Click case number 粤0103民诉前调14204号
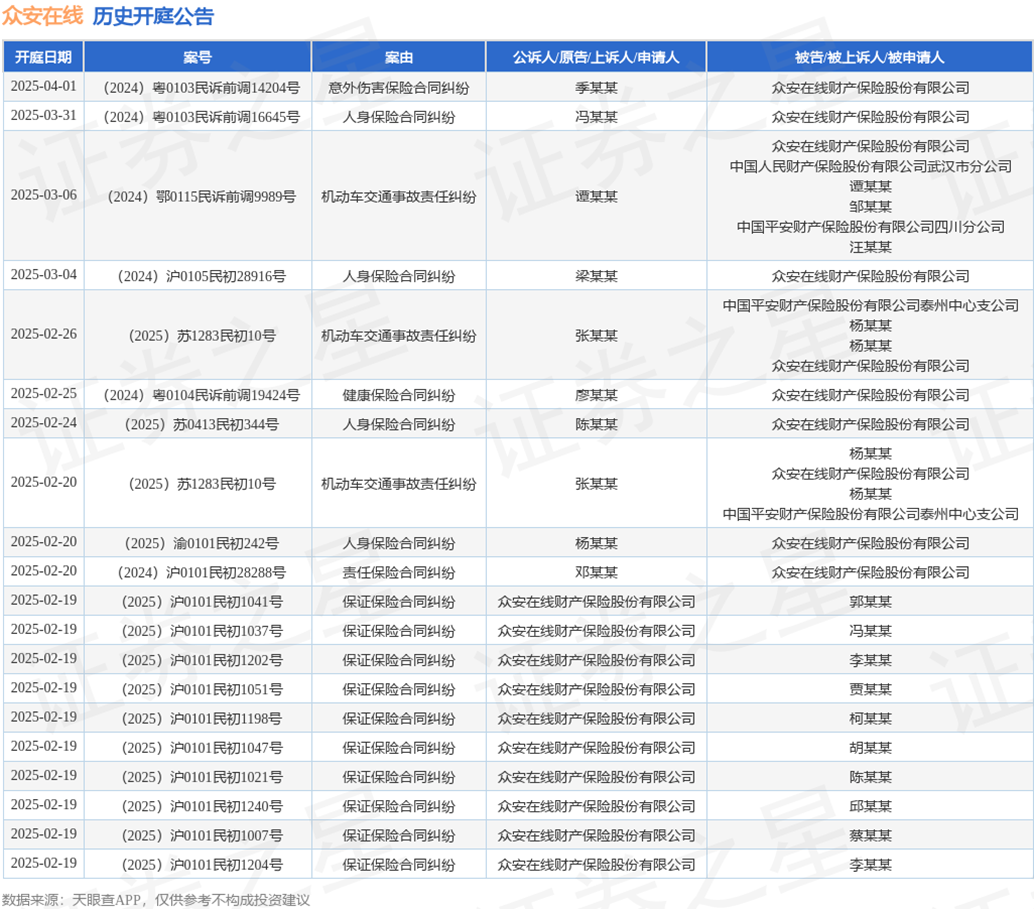1036x911 pixels. pos(202,88)
